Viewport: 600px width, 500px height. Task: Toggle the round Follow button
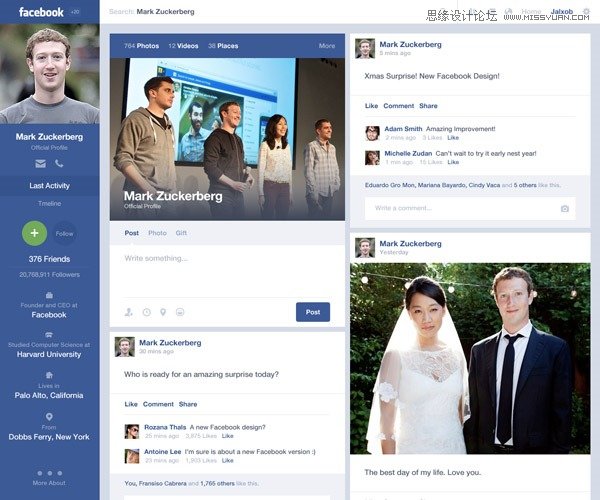[x=64, y=233]
